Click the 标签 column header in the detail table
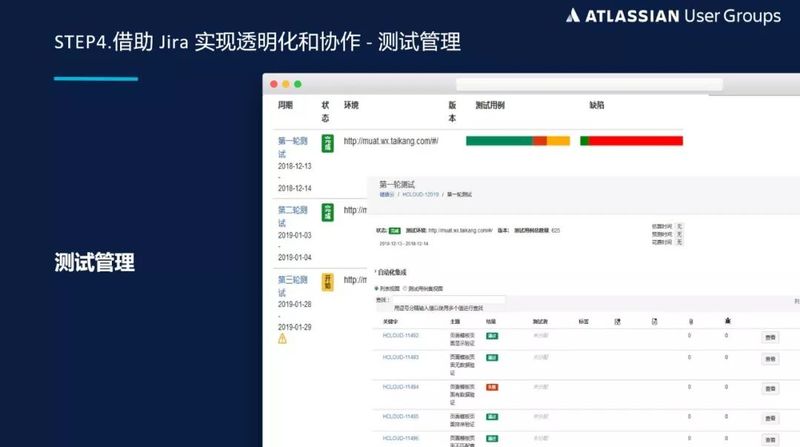The width and height of the screenshot is (800, 447). click(584, 322)
